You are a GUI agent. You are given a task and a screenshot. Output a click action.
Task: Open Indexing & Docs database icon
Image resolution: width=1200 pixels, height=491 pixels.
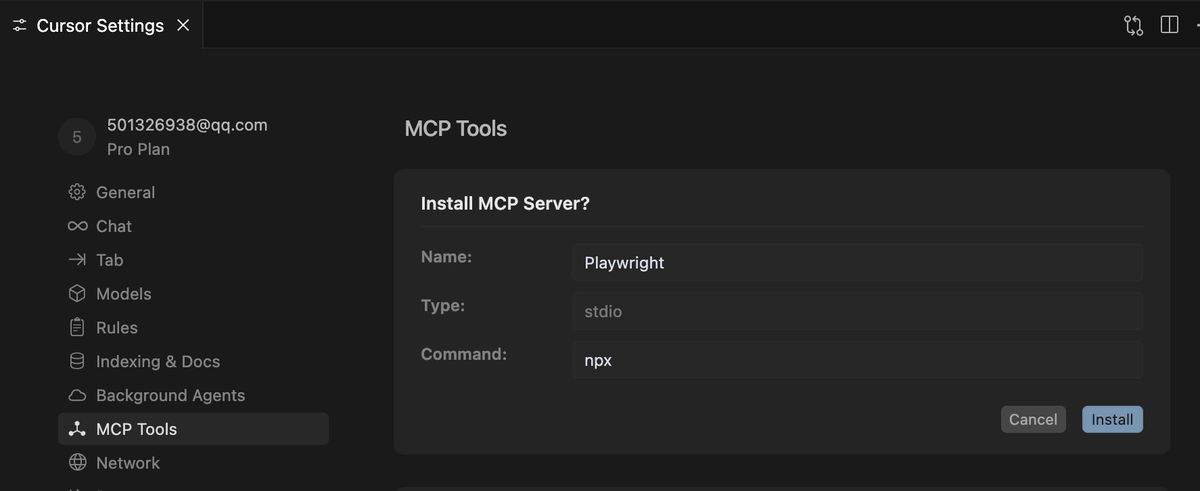pyautogui.click(x=77, y=362)
